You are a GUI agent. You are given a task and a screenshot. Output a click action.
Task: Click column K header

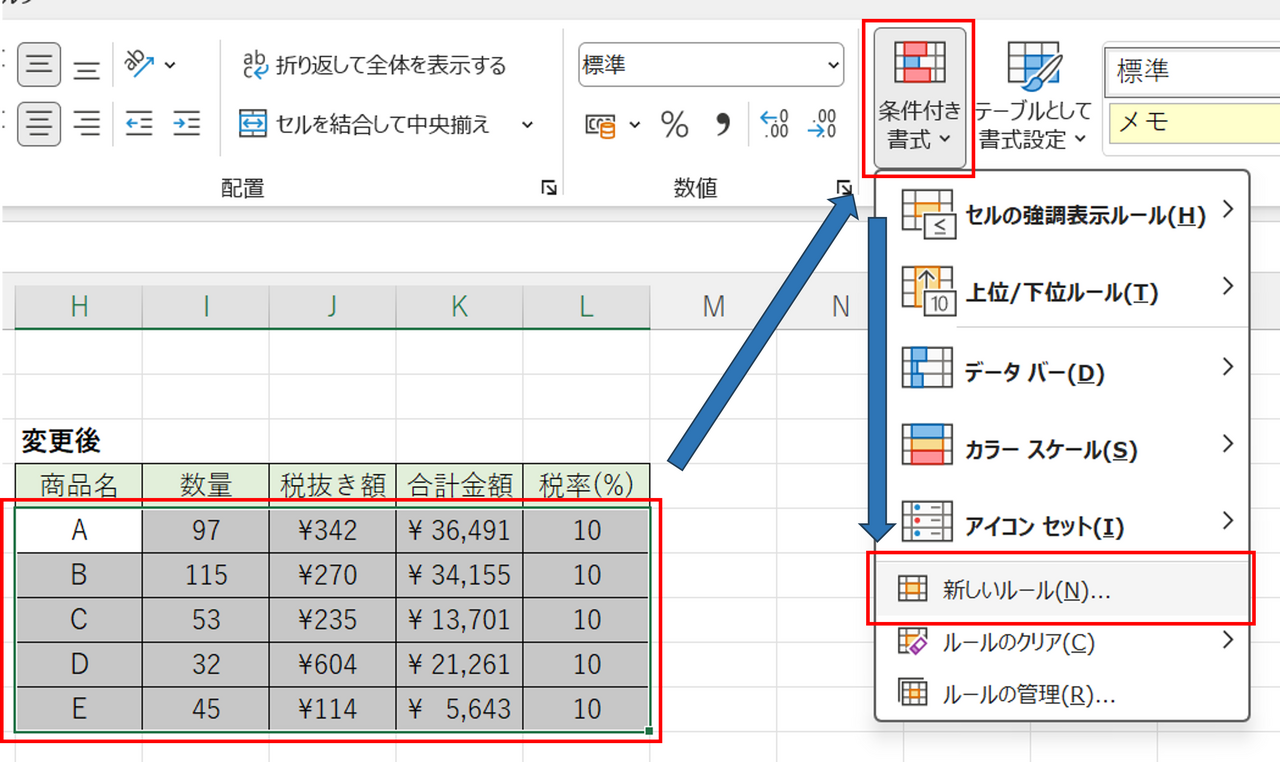click(x=459, y=307)
